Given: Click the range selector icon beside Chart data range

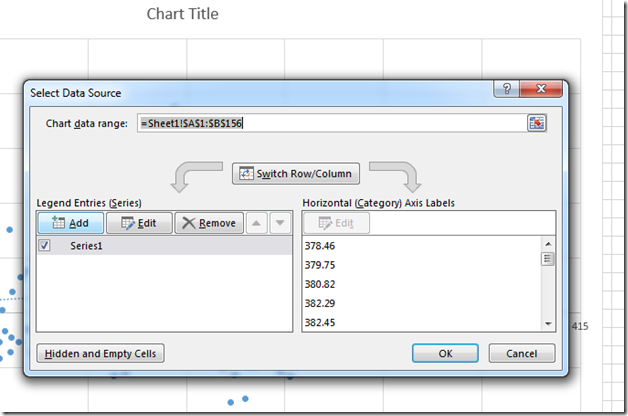Looking at the screenshot, I should click(538, 123).
